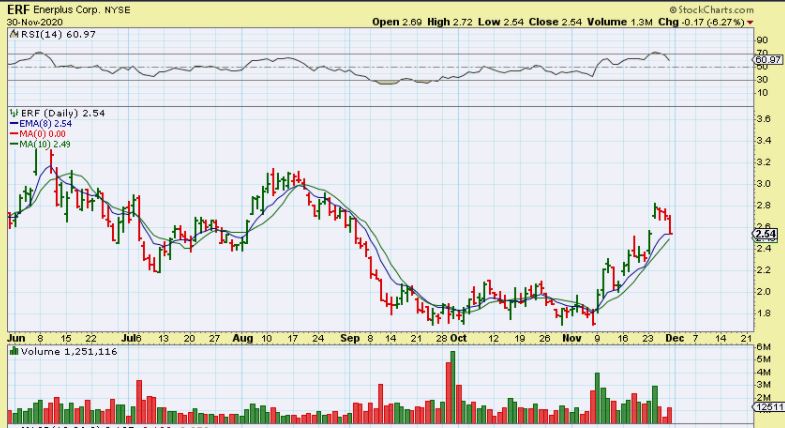Click the Dec label on date axis
785x428 pixels.
coord(675,338)
